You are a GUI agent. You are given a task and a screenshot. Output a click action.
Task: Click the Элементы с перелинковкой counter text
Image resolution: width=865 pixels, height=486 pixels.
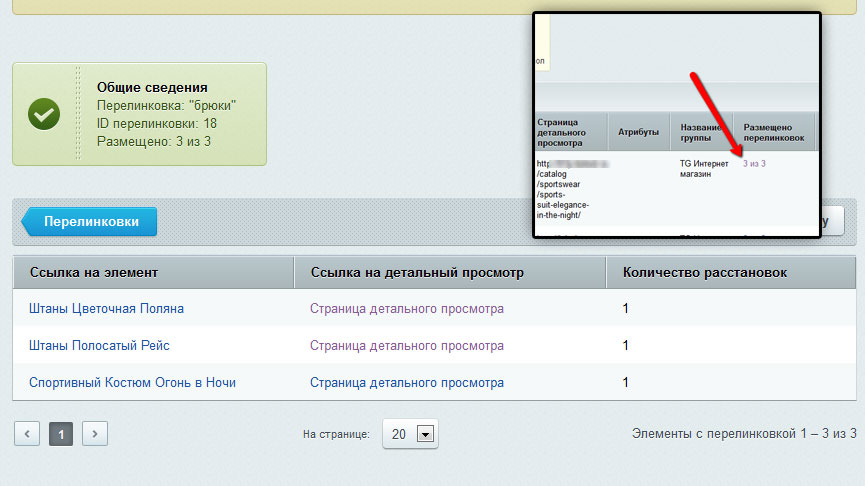click(x=744, y=434)
